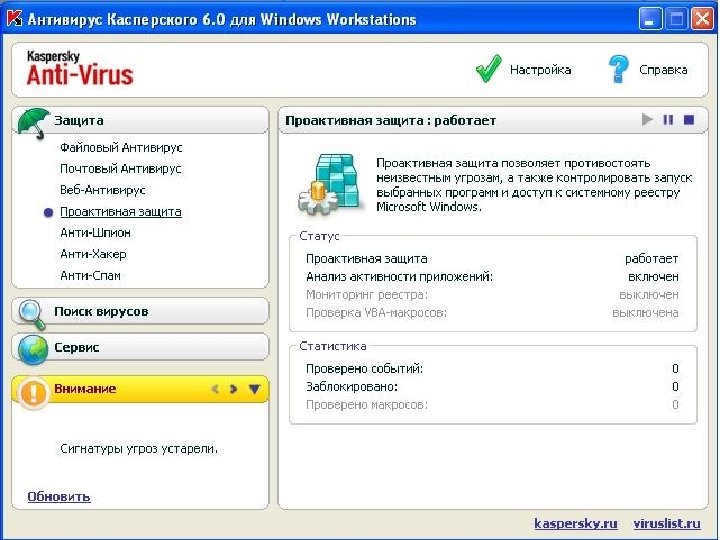Viewport: 720px width, 540px height.
Task: Show next warning message arrow
Action: (233, 389)
